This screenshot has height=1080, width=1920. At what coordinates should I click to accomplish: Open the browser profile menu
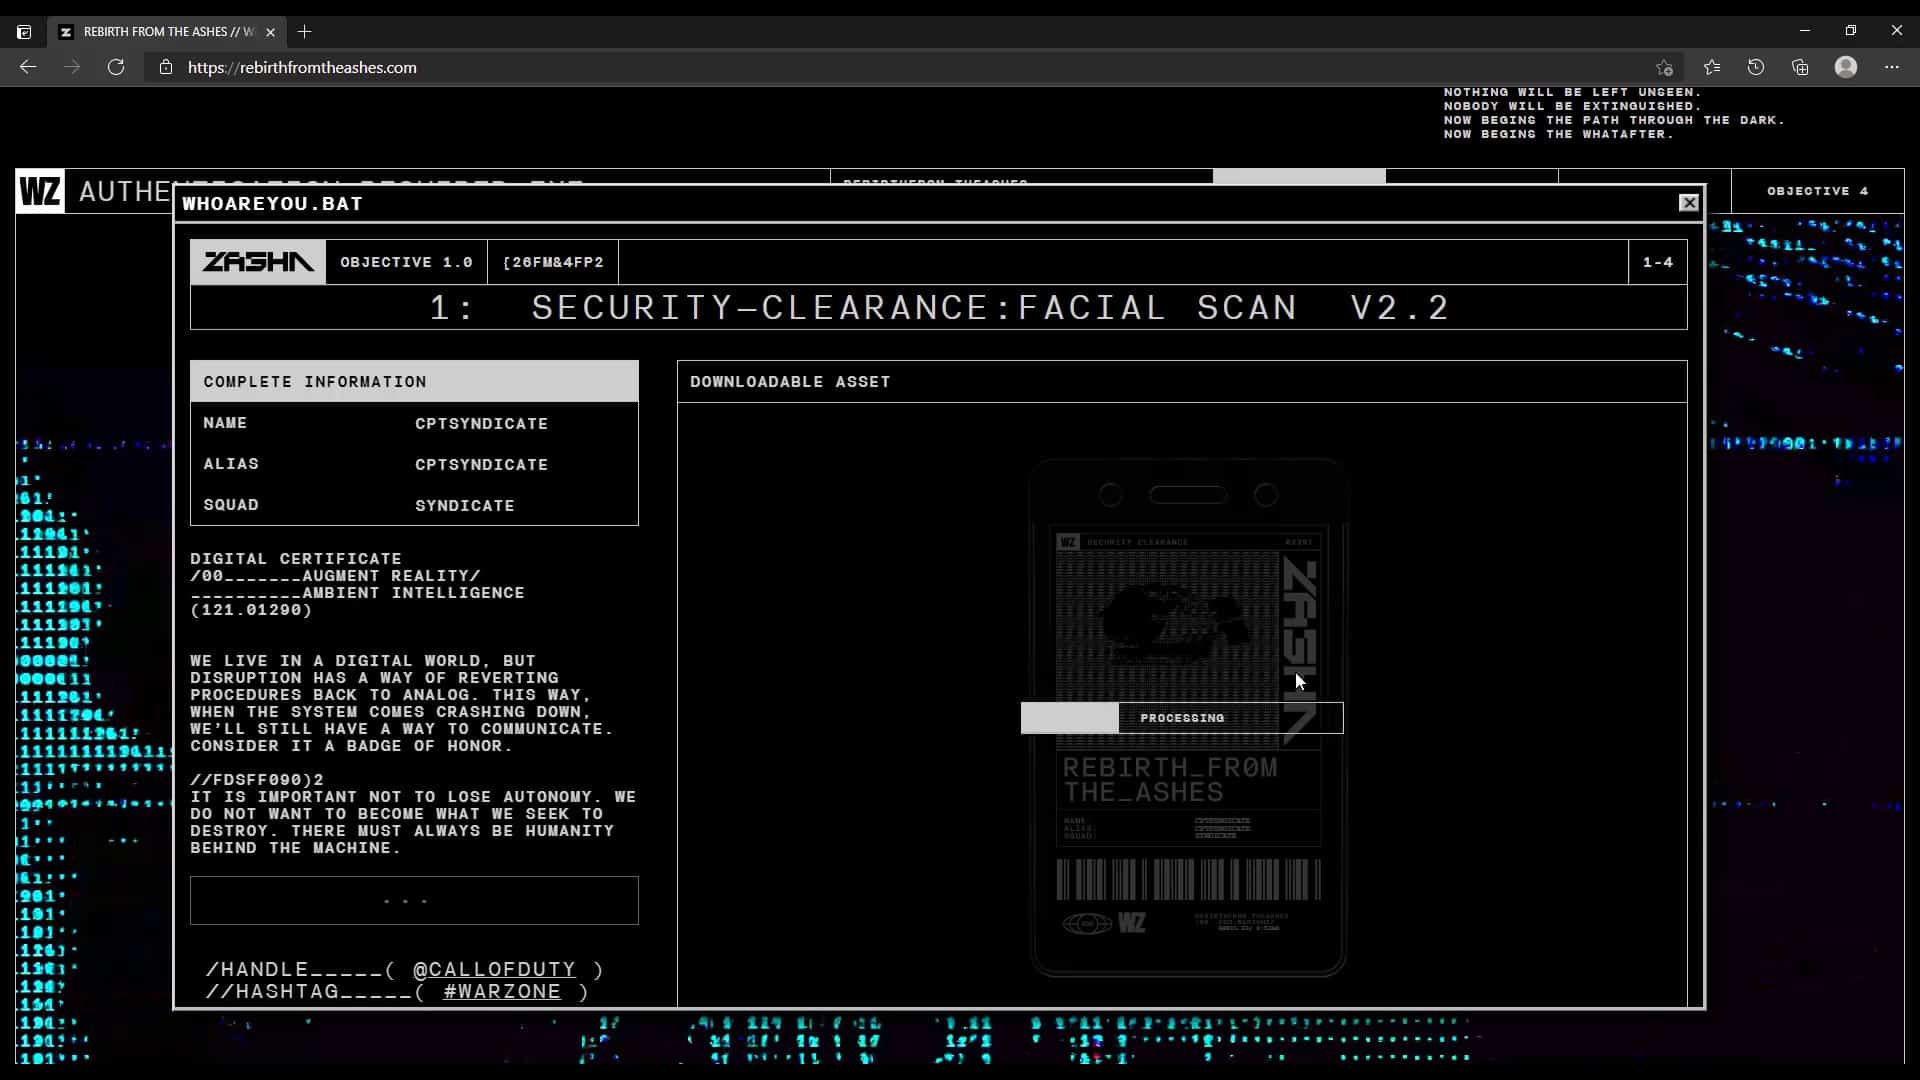coord(1846,67)
